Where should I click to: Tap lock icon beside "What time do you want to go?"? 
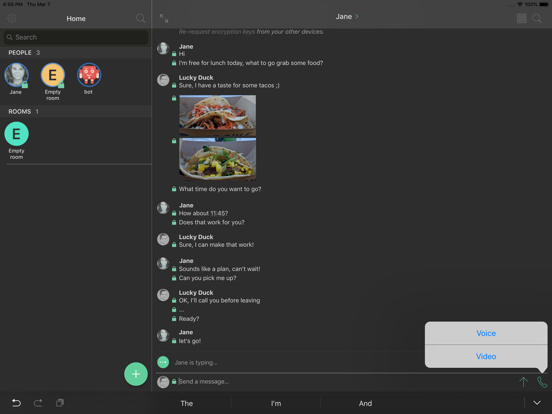(x=174, y=189)
